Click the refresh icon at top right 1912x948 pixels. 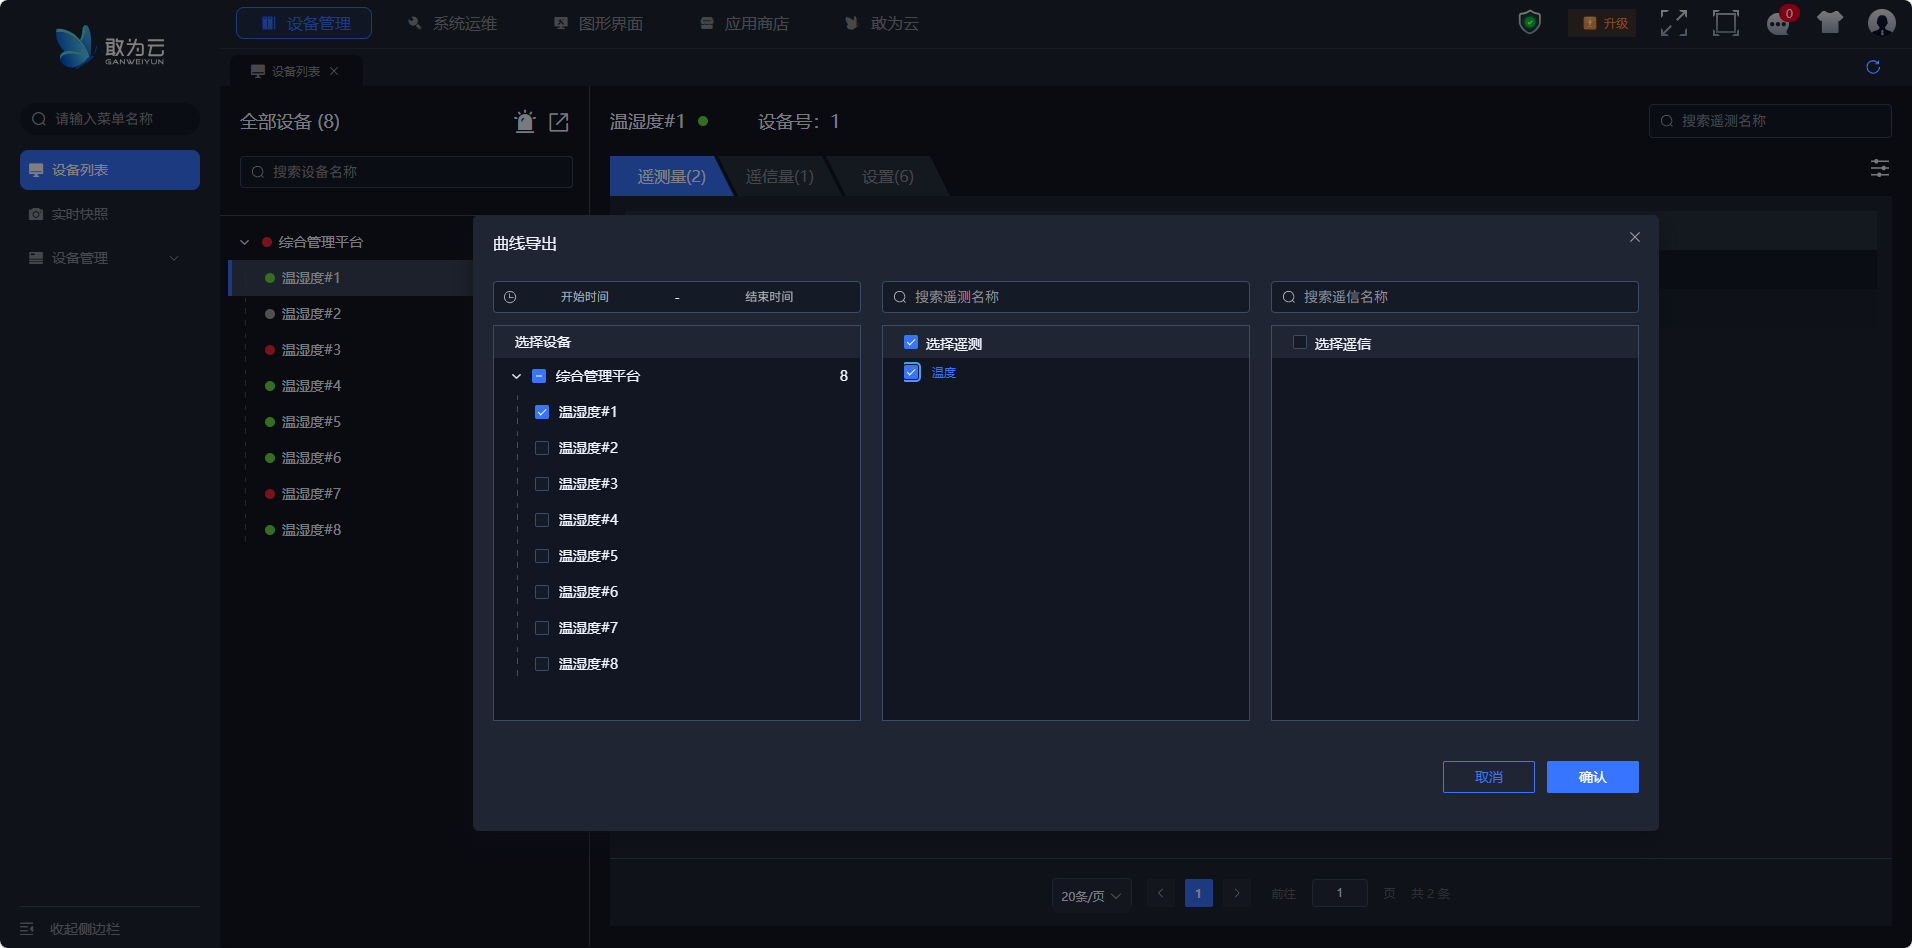pyautogui.click(x=1873, y=67)
